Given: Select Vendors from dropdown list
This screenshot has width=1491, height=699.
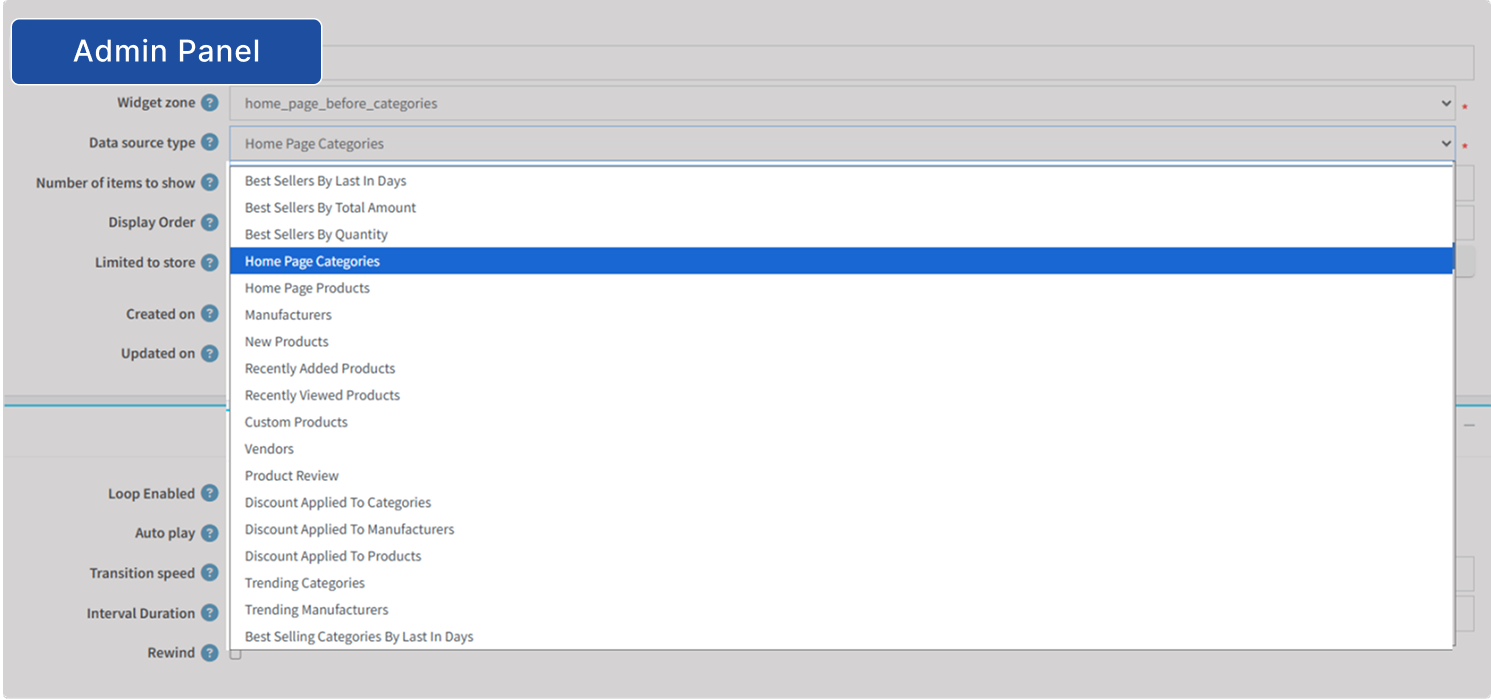Looking at the screenshot, I should (x=841, y=449).
